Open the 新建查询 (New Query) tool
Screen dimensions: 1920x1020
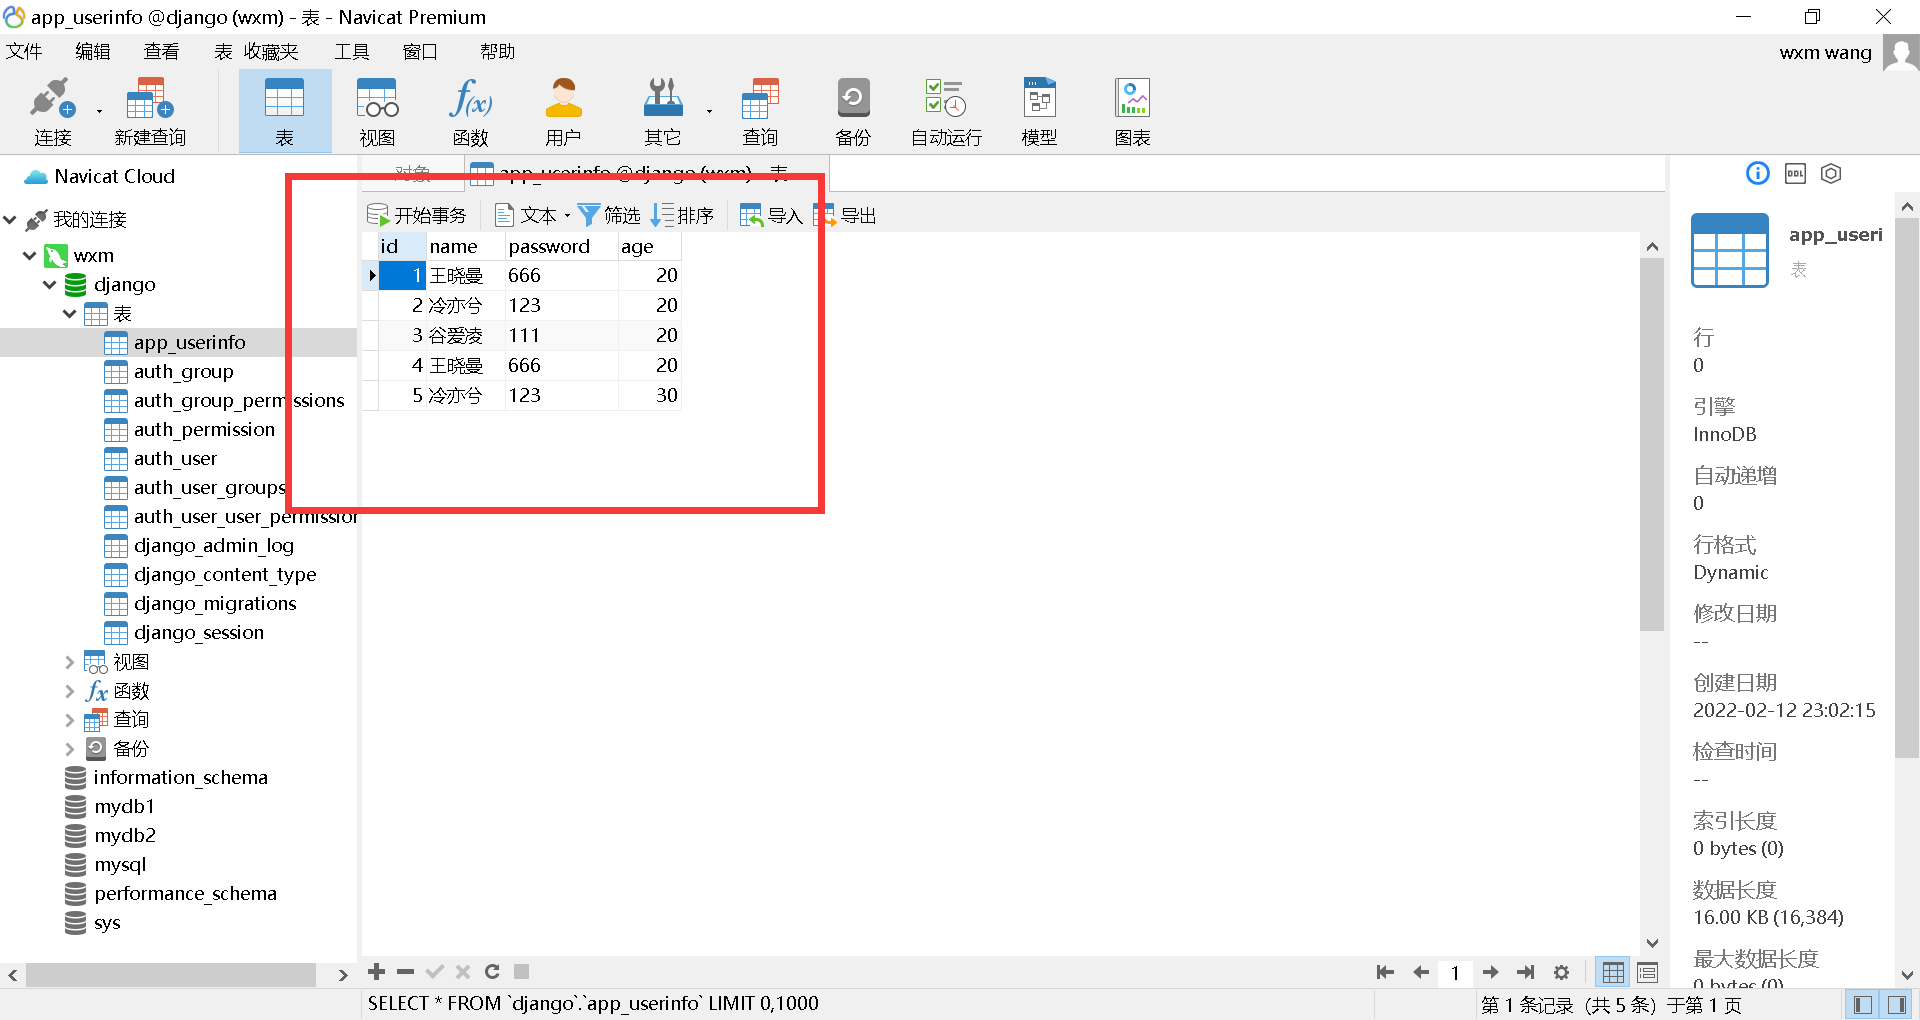(x=149, y=110)
